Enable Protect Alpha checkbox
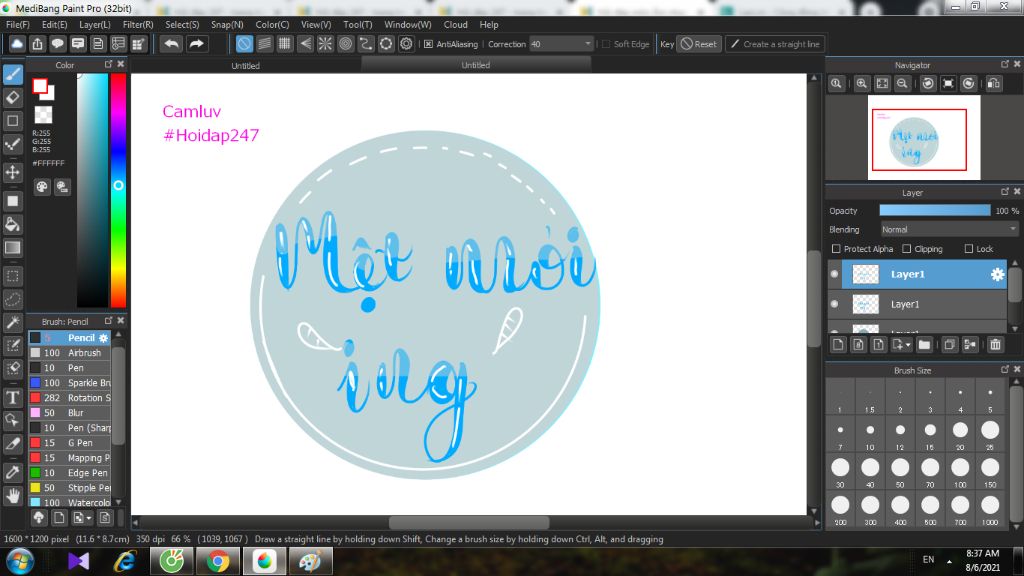 coord(836,249)
